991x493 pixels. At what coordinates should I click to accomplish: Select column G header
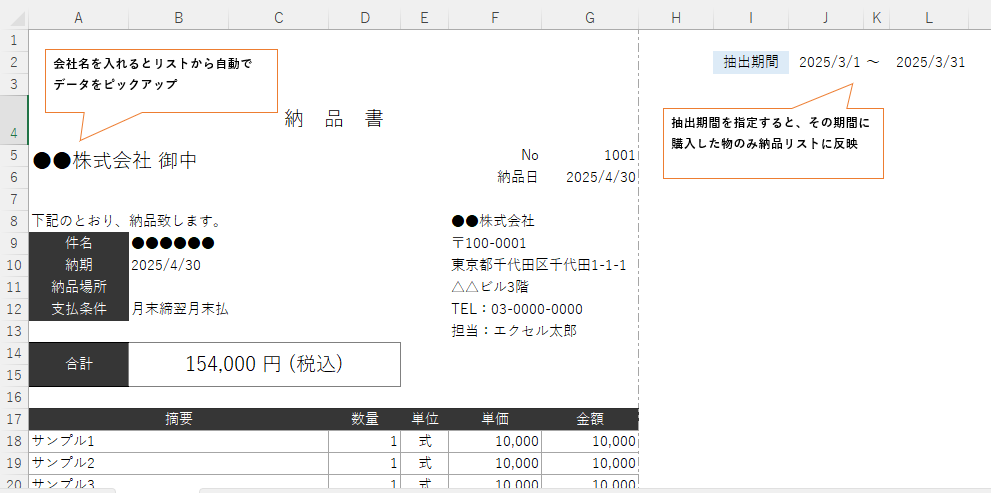click(x=590, y=18)
